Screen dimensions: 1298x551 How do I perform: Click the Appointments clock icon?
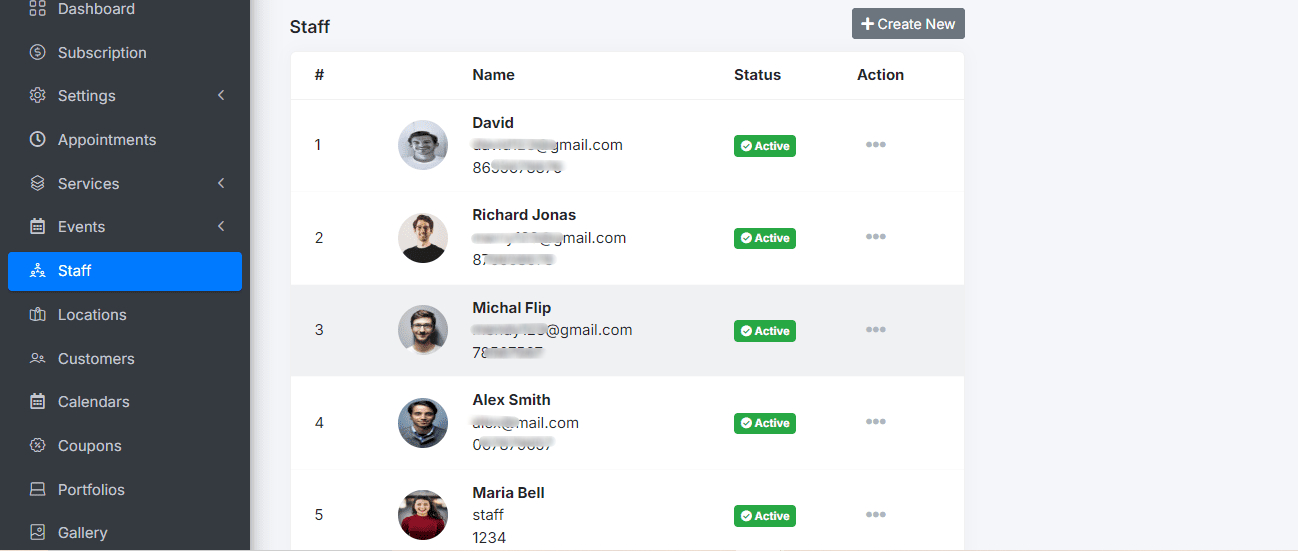coord(38,139)
